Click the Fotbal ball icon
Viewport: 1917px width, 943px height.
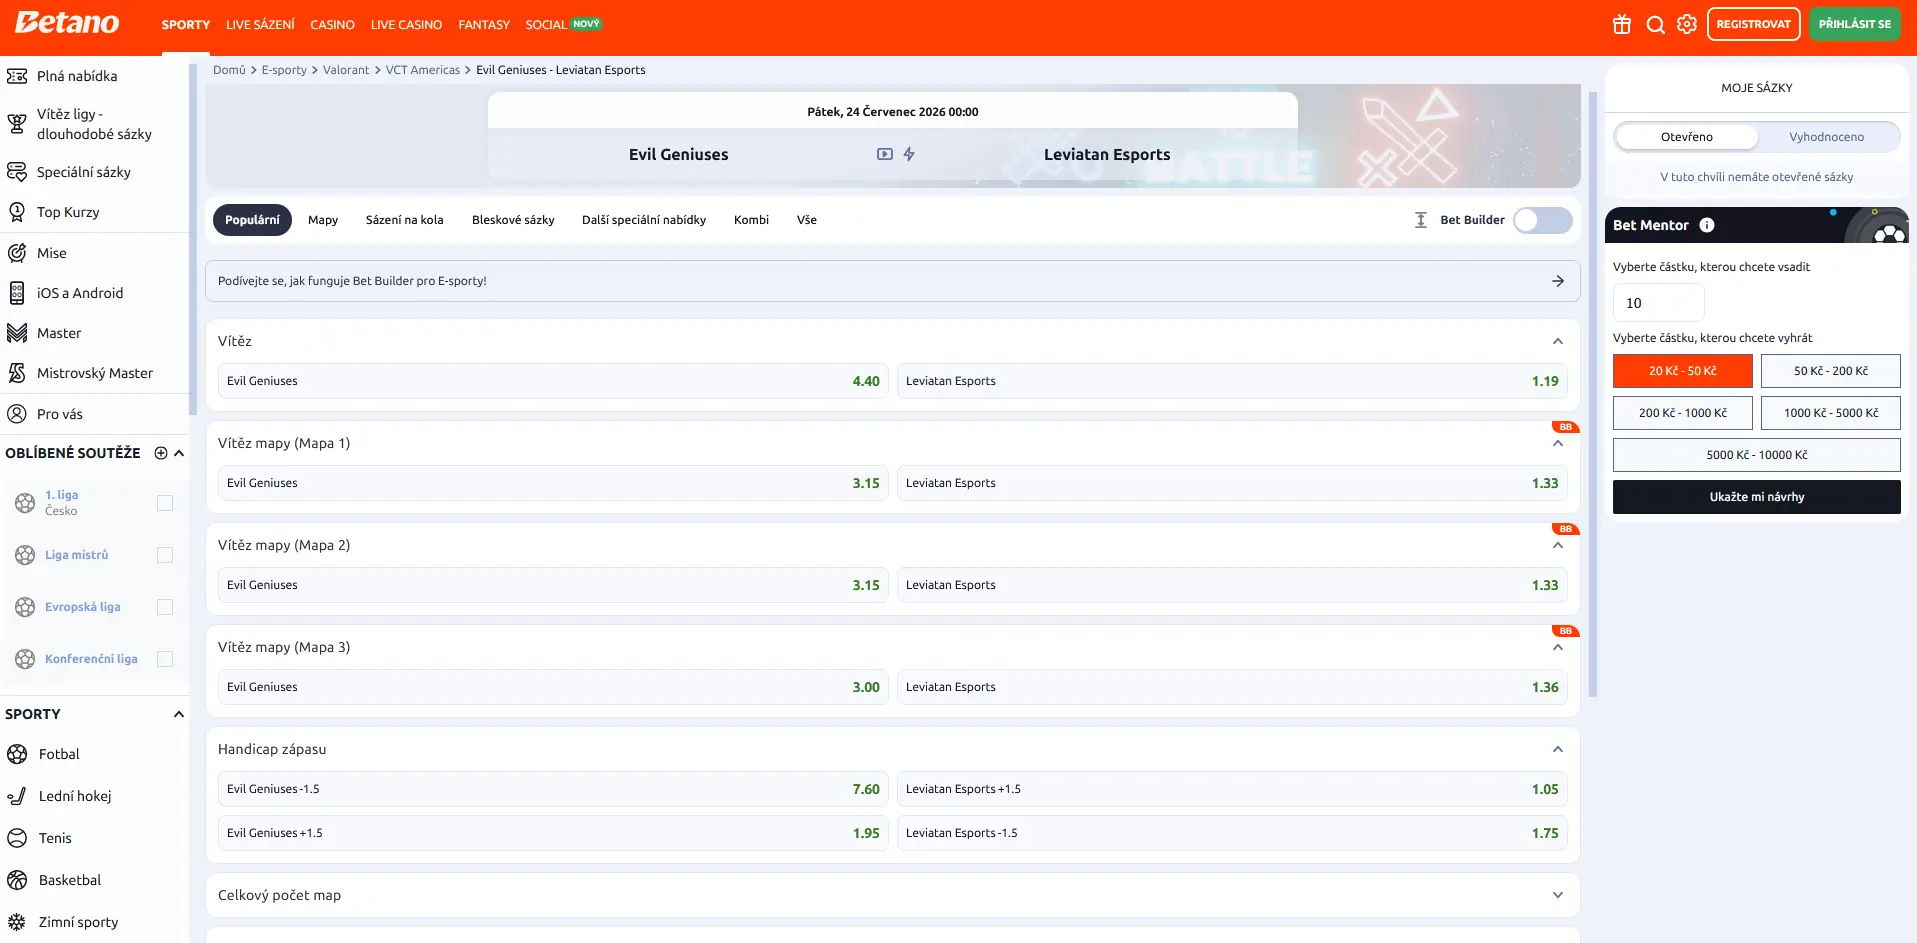pos(17,754)
